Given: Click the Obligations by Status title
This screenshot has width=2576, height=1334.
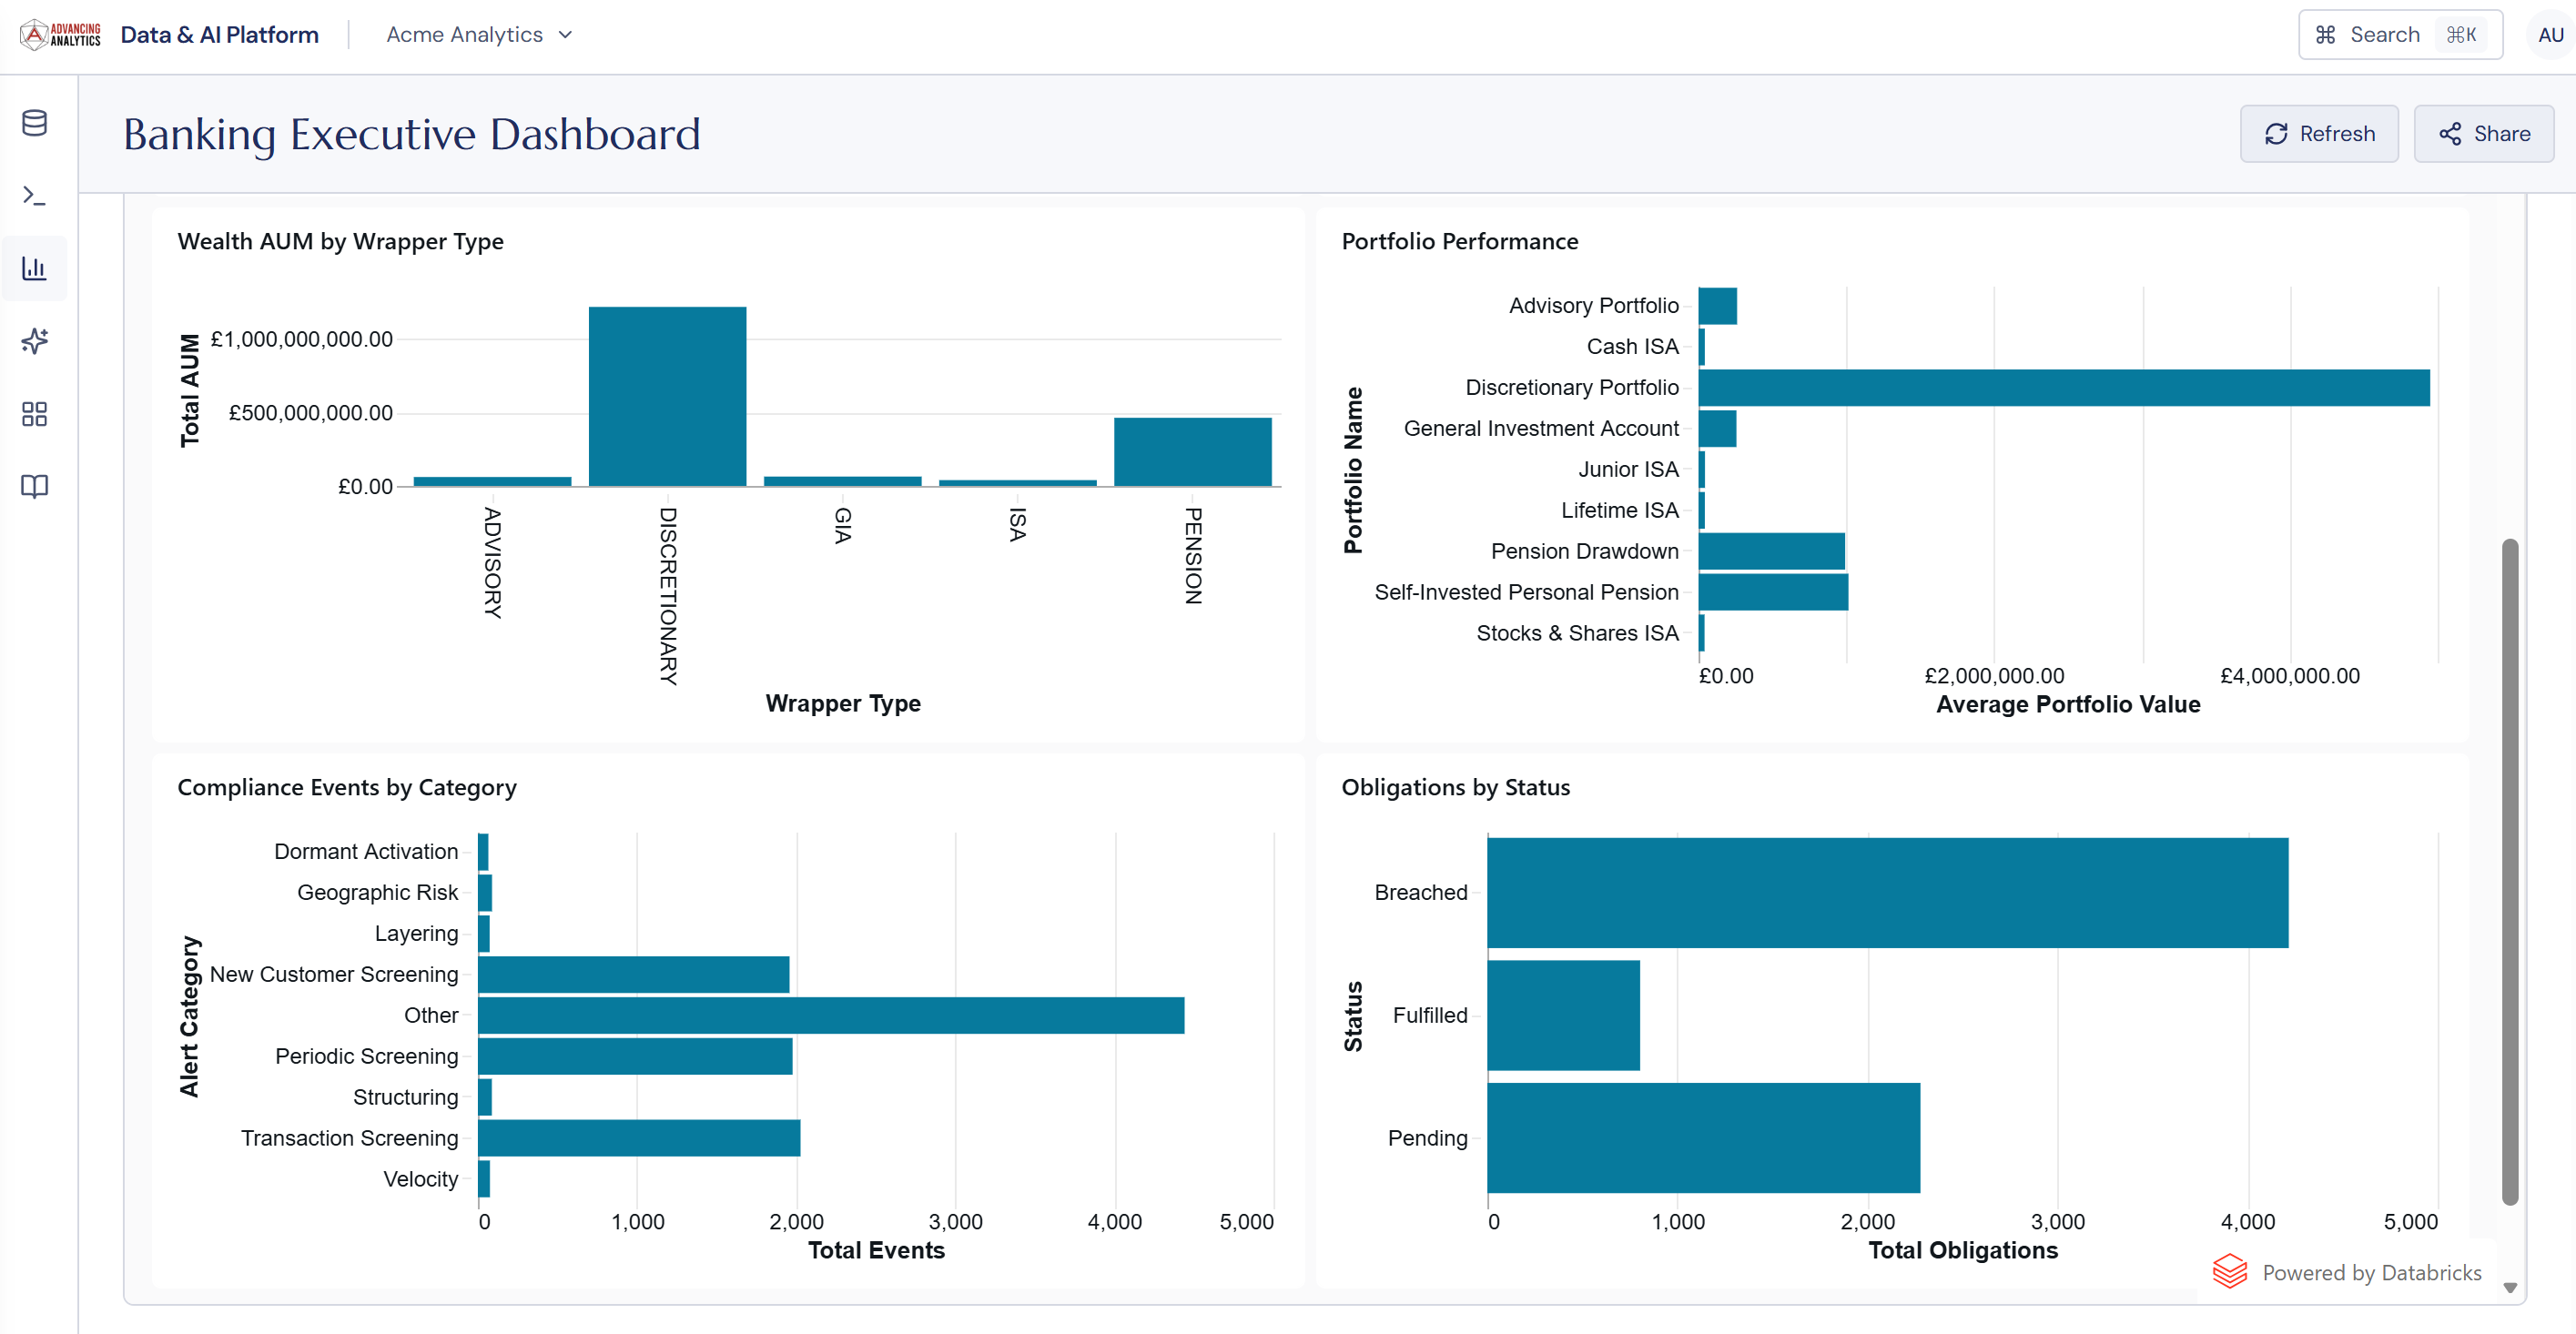Looking at the screenshot, I should coord(1455,787).
